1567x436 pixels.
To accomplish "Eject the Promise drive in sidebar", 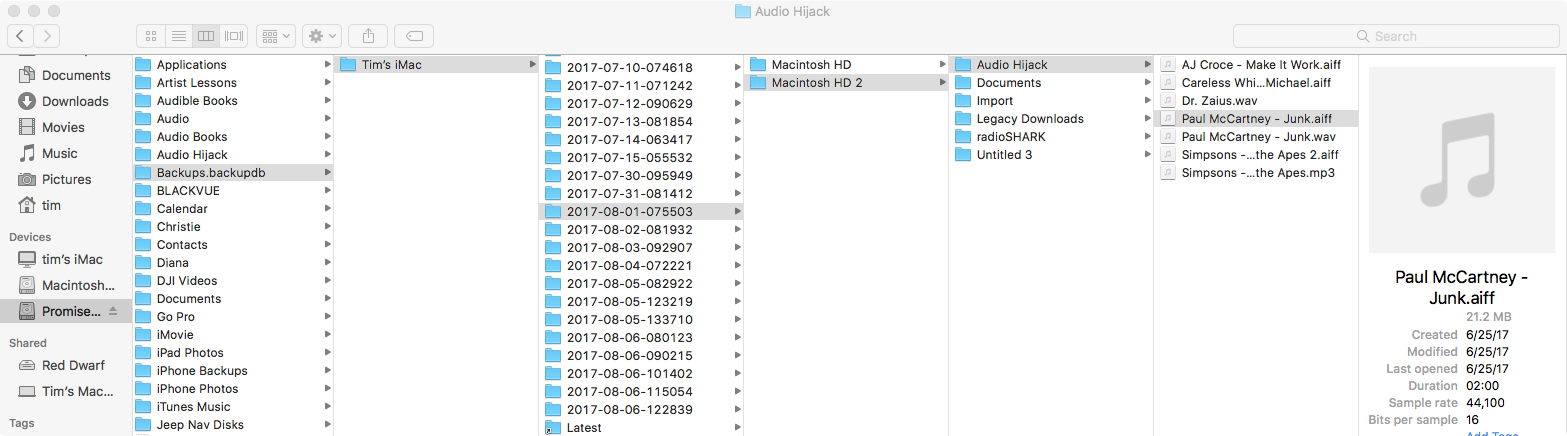I will point(113,311).
